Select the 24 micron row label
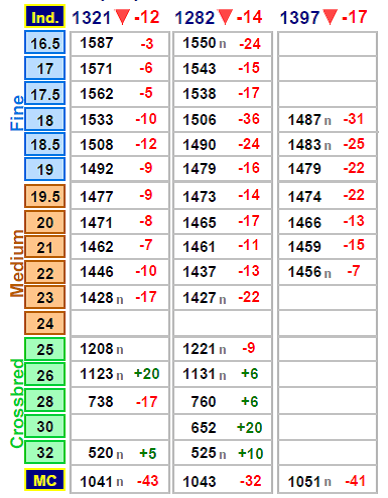Viewport: 388px width, 498px height. [x=45, y=323]
